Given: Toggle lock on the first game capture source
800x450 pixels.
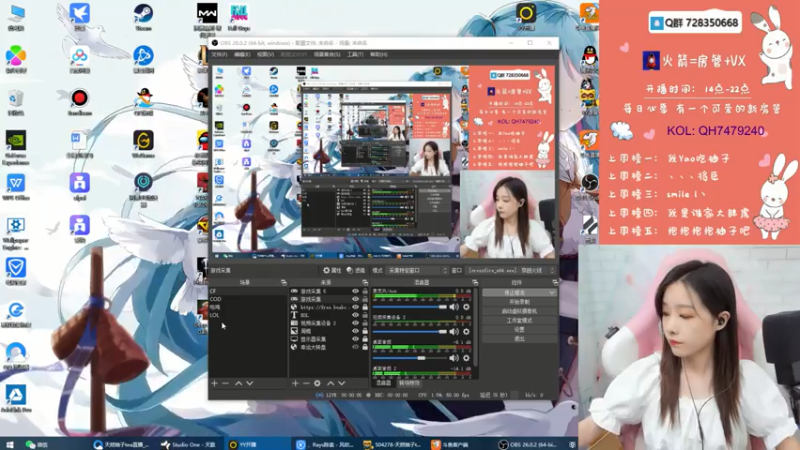Looking at the screenshot, I should tap(365, 291).
